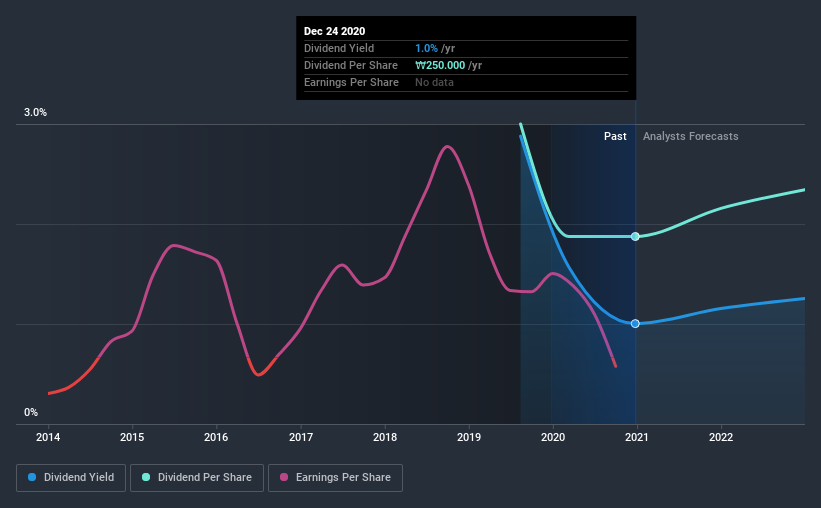Click the 2019 x-axis year label
Image resolution: width=821 pixels, height=508 pixels.
pos(469,437)
